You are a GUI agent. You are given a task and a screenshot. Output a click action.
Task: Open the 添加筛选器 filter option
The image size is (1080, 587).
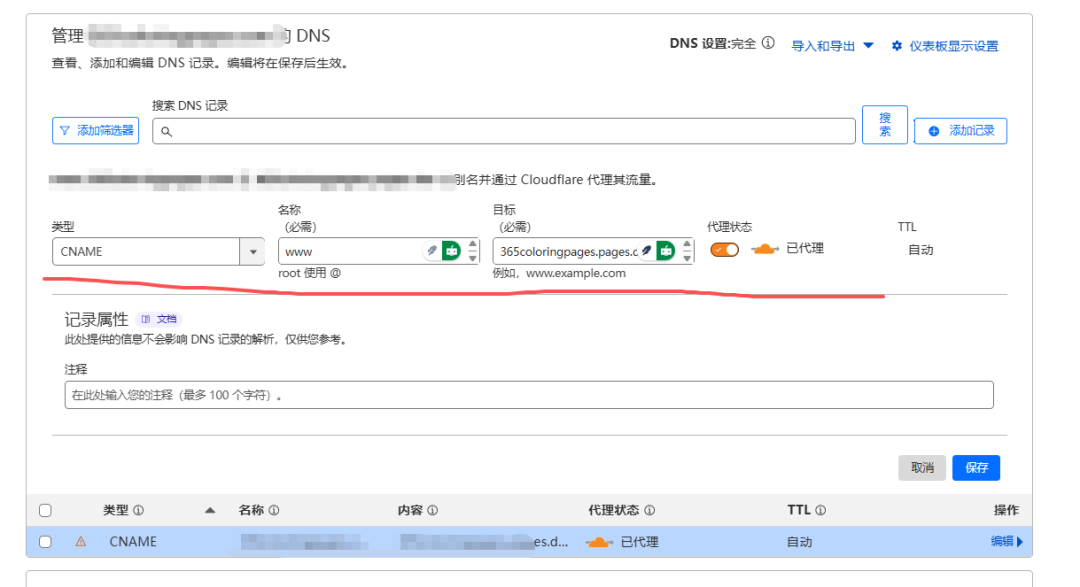tap(96, 131)
